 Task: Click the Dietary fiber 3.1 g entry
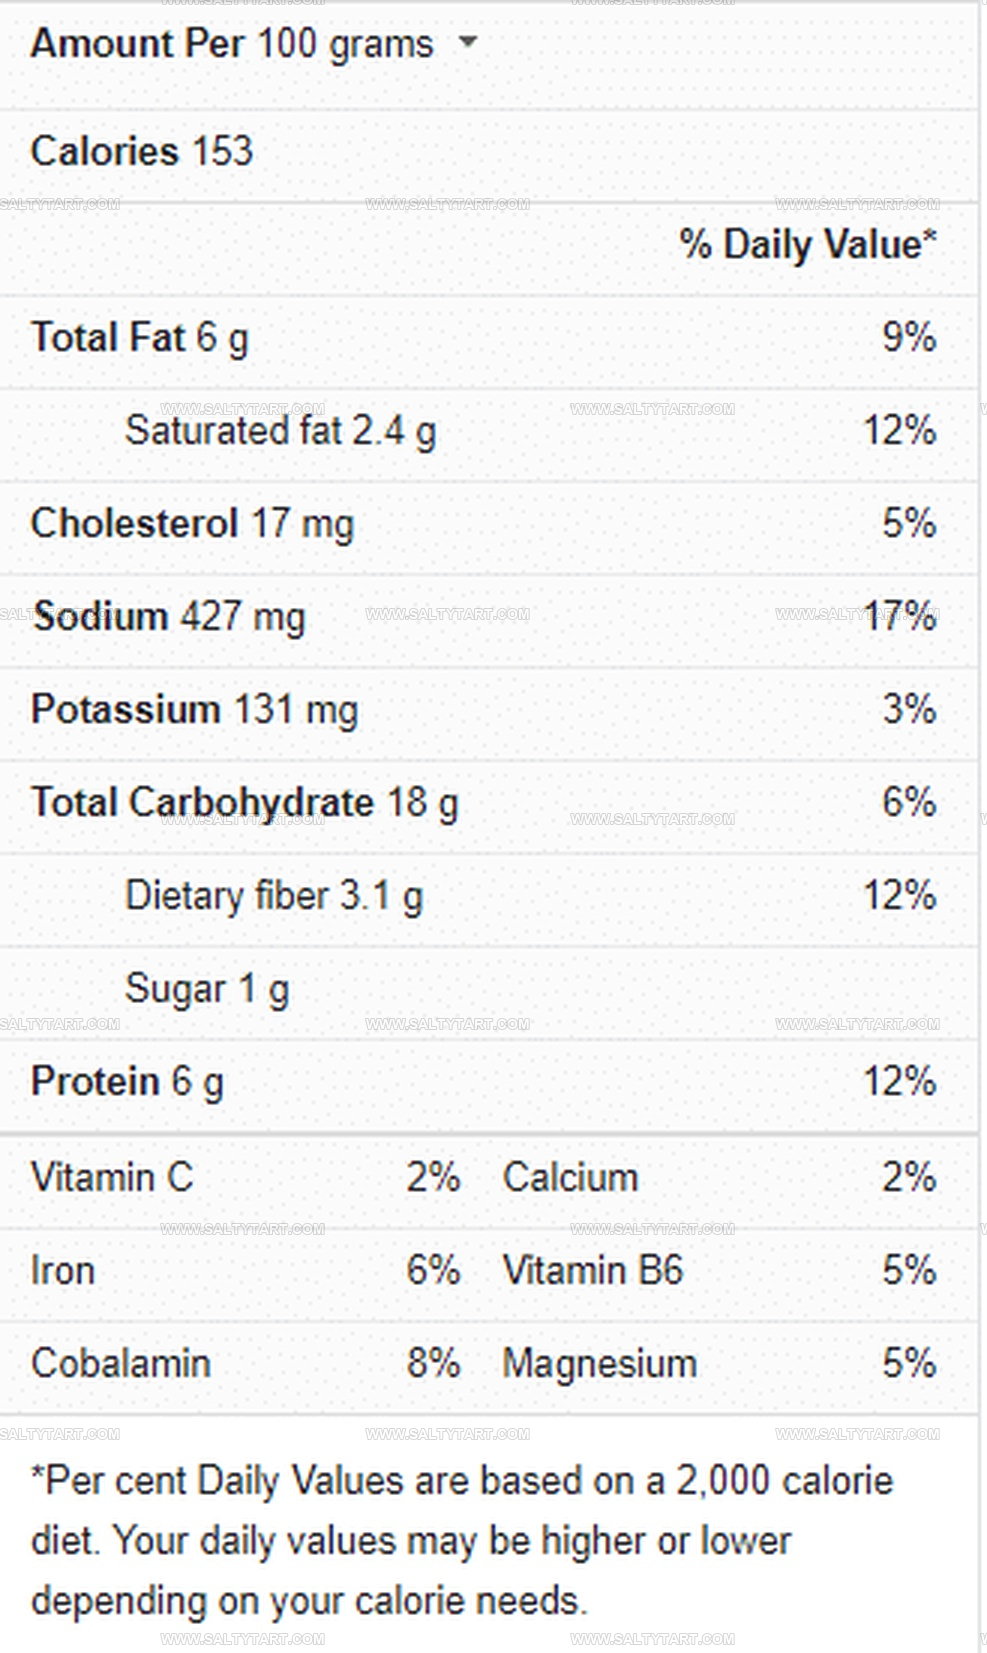(274, 897)
